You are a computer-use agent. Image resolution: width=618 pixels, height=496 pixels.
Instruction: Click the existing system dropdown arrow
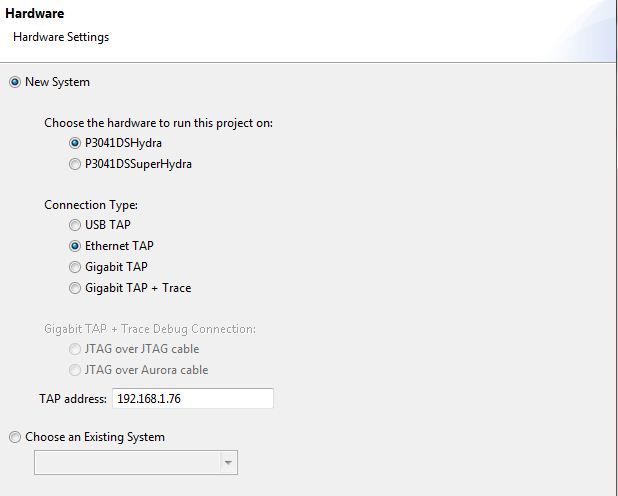229,463
